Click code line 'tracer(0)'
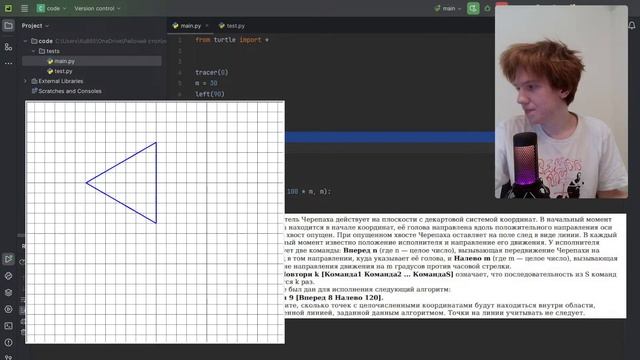Screen dimensions: 640x360 [211, 73]
